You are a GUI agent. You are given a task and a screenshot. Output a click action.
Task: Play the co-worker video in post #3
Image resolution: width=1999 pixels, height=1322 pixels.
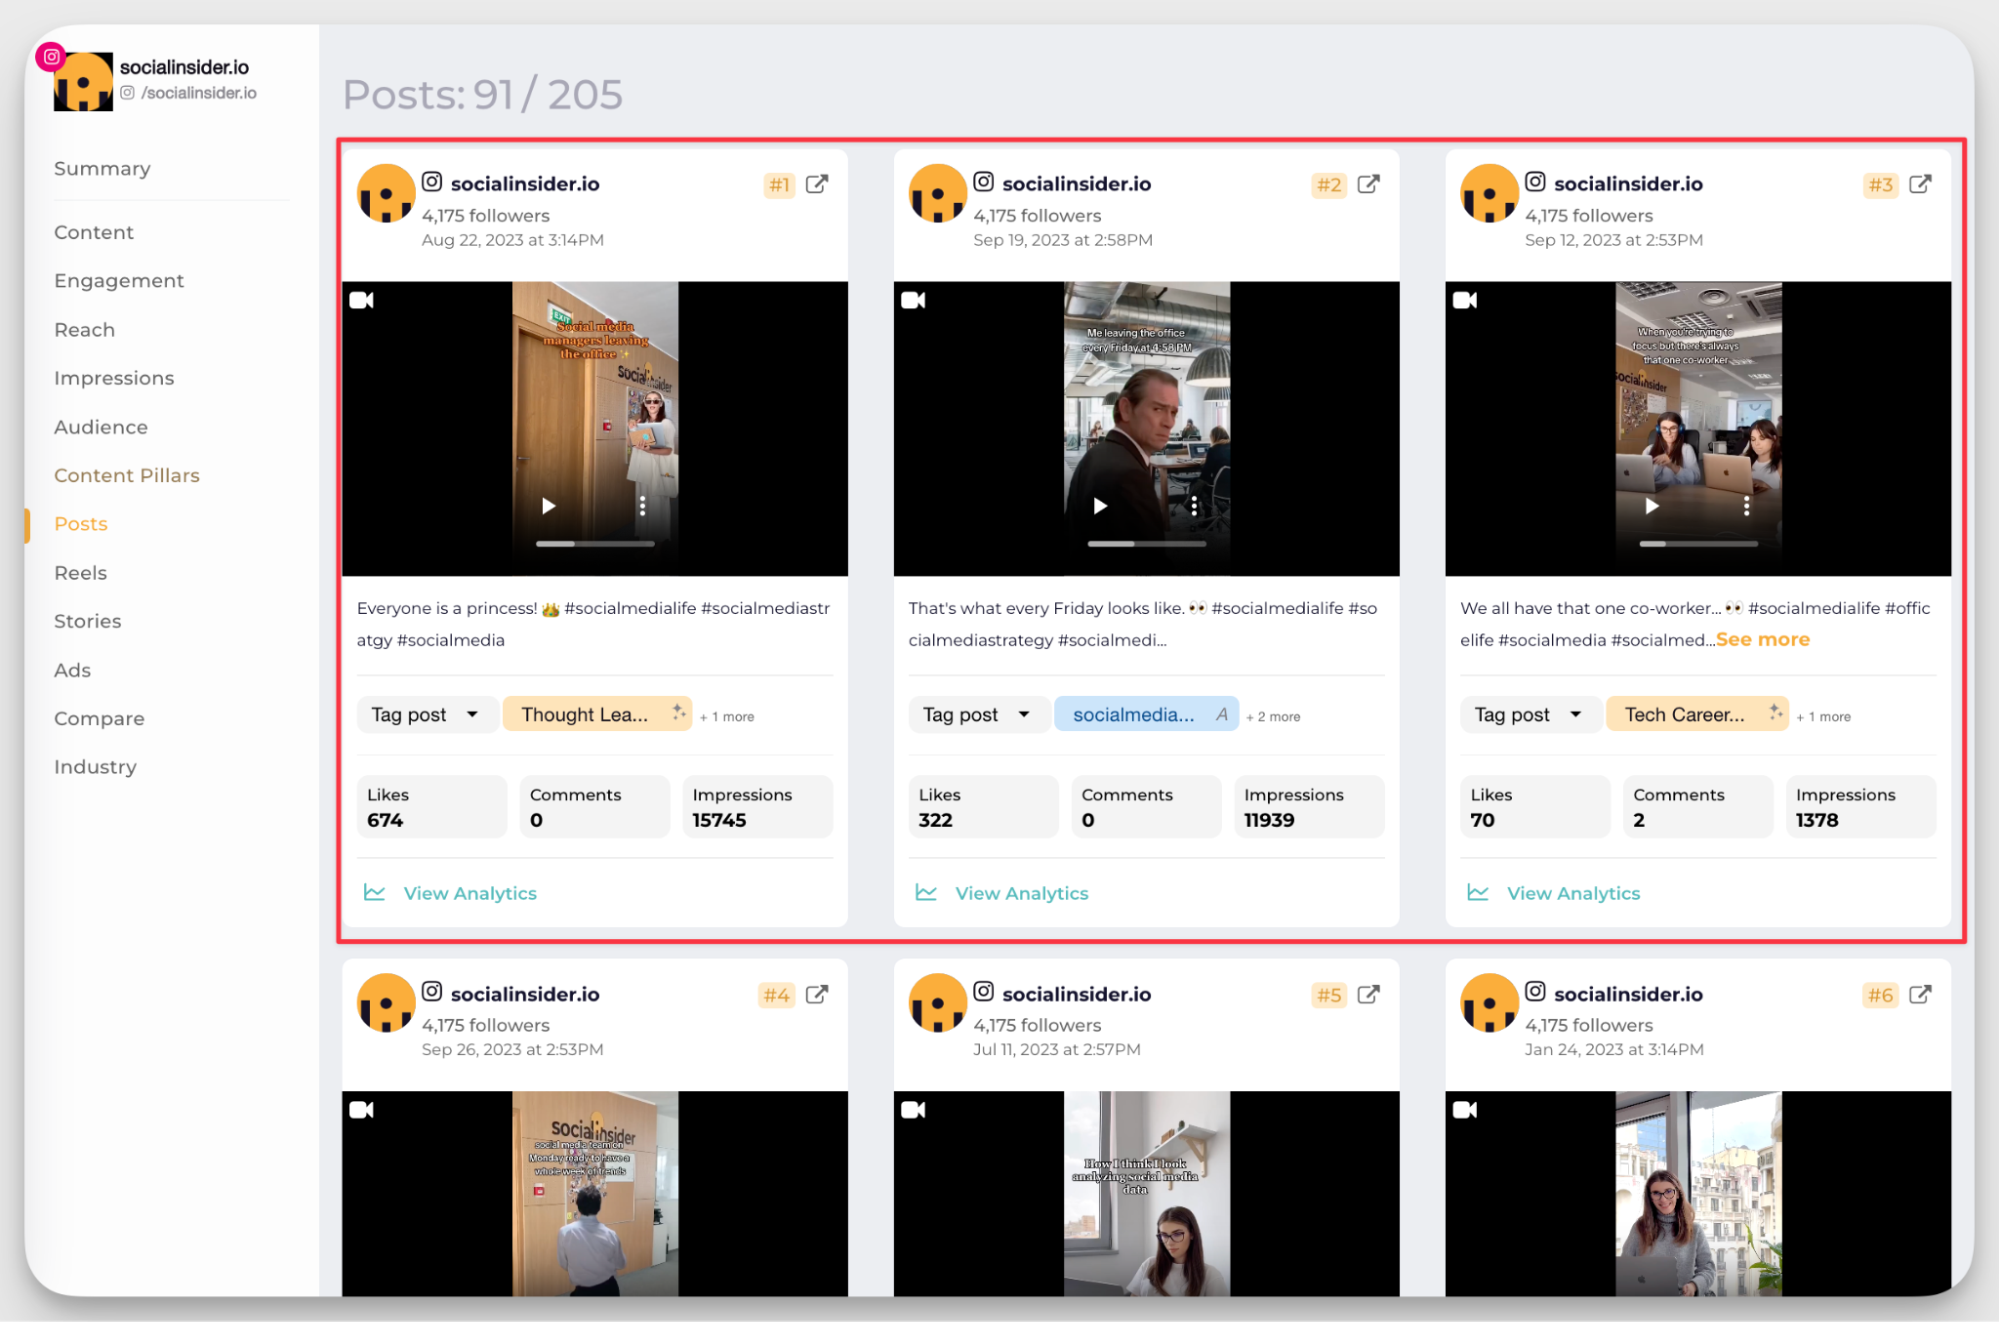(1652, 506)
